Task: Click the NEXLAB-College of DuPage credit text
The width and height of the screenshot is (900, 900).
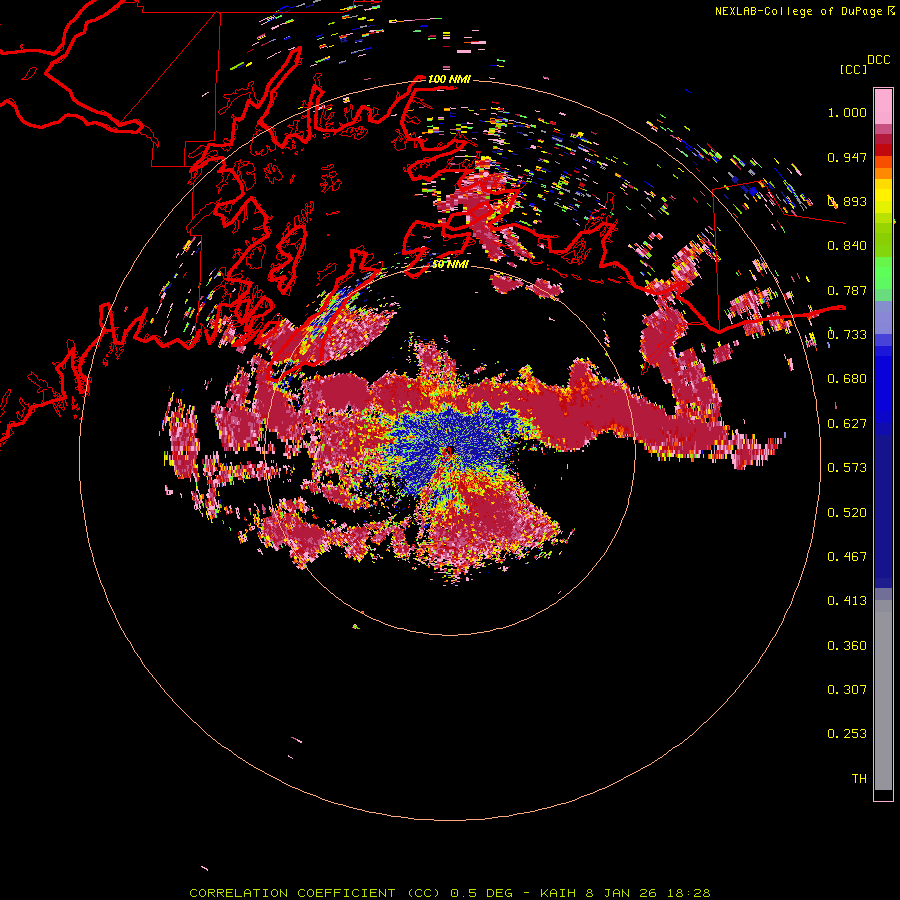Action: pyautogui.click(x=799, y=11)
